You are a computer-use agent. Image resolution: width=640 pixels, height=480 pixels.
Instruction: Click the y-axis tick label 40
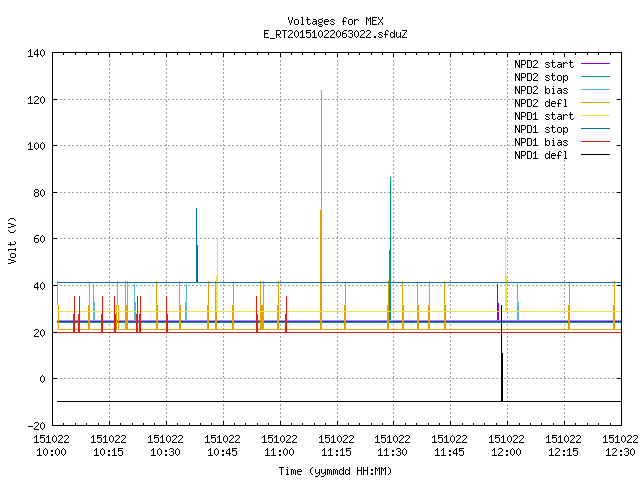tap(40, 286)
